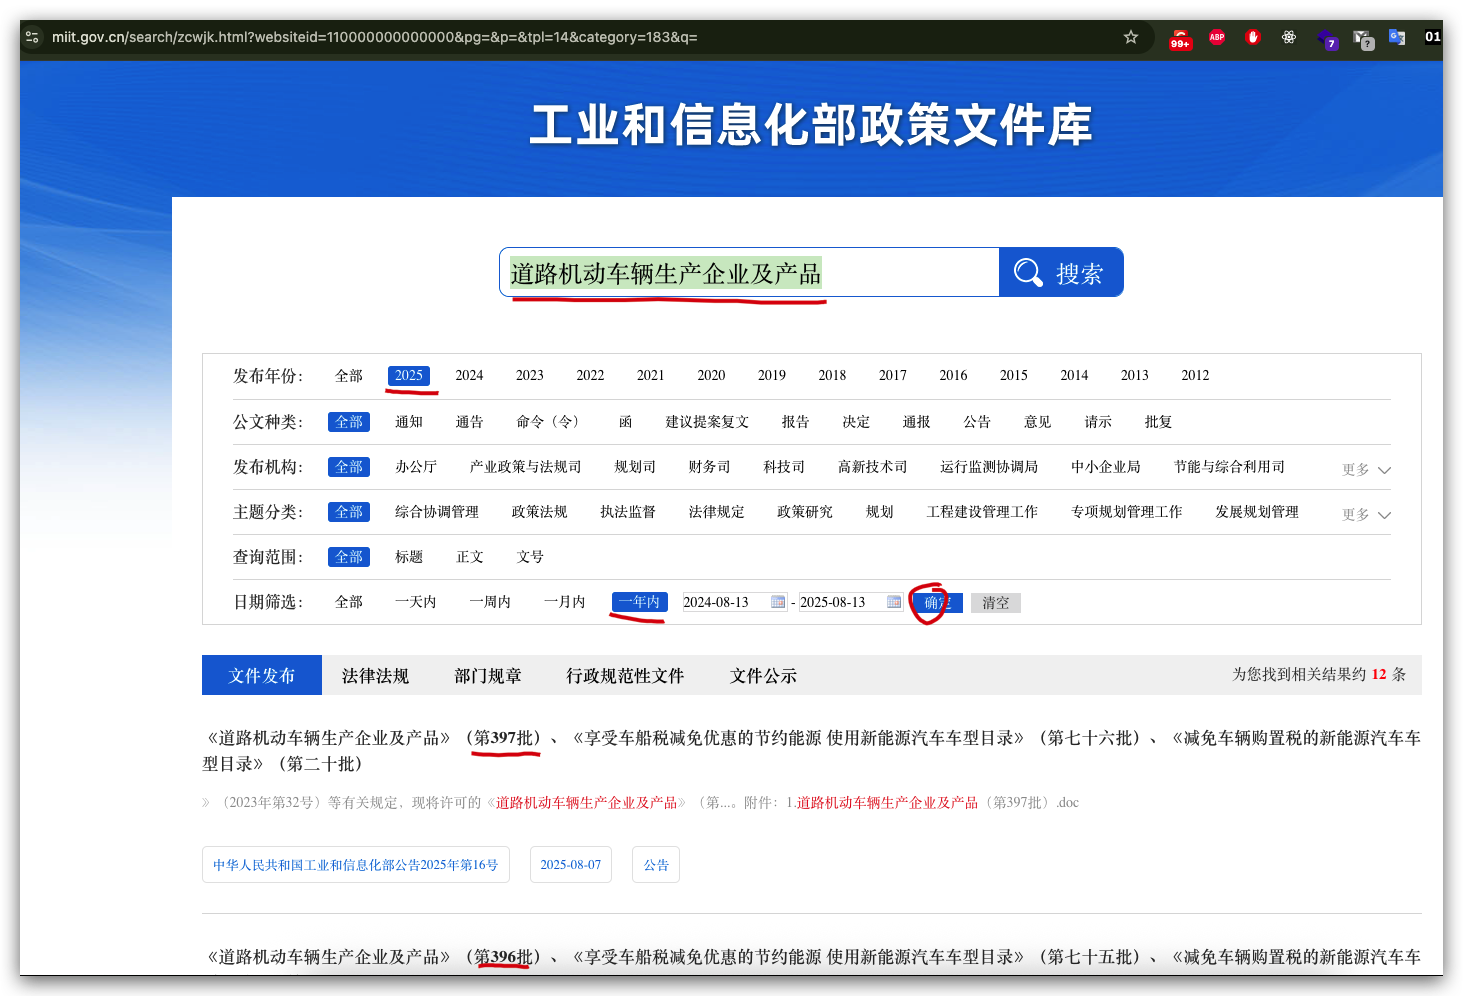This screenshot has height=996, width=1463.
Task: Open the Google Translate extension icon
Action: (x=1397, y=37)
